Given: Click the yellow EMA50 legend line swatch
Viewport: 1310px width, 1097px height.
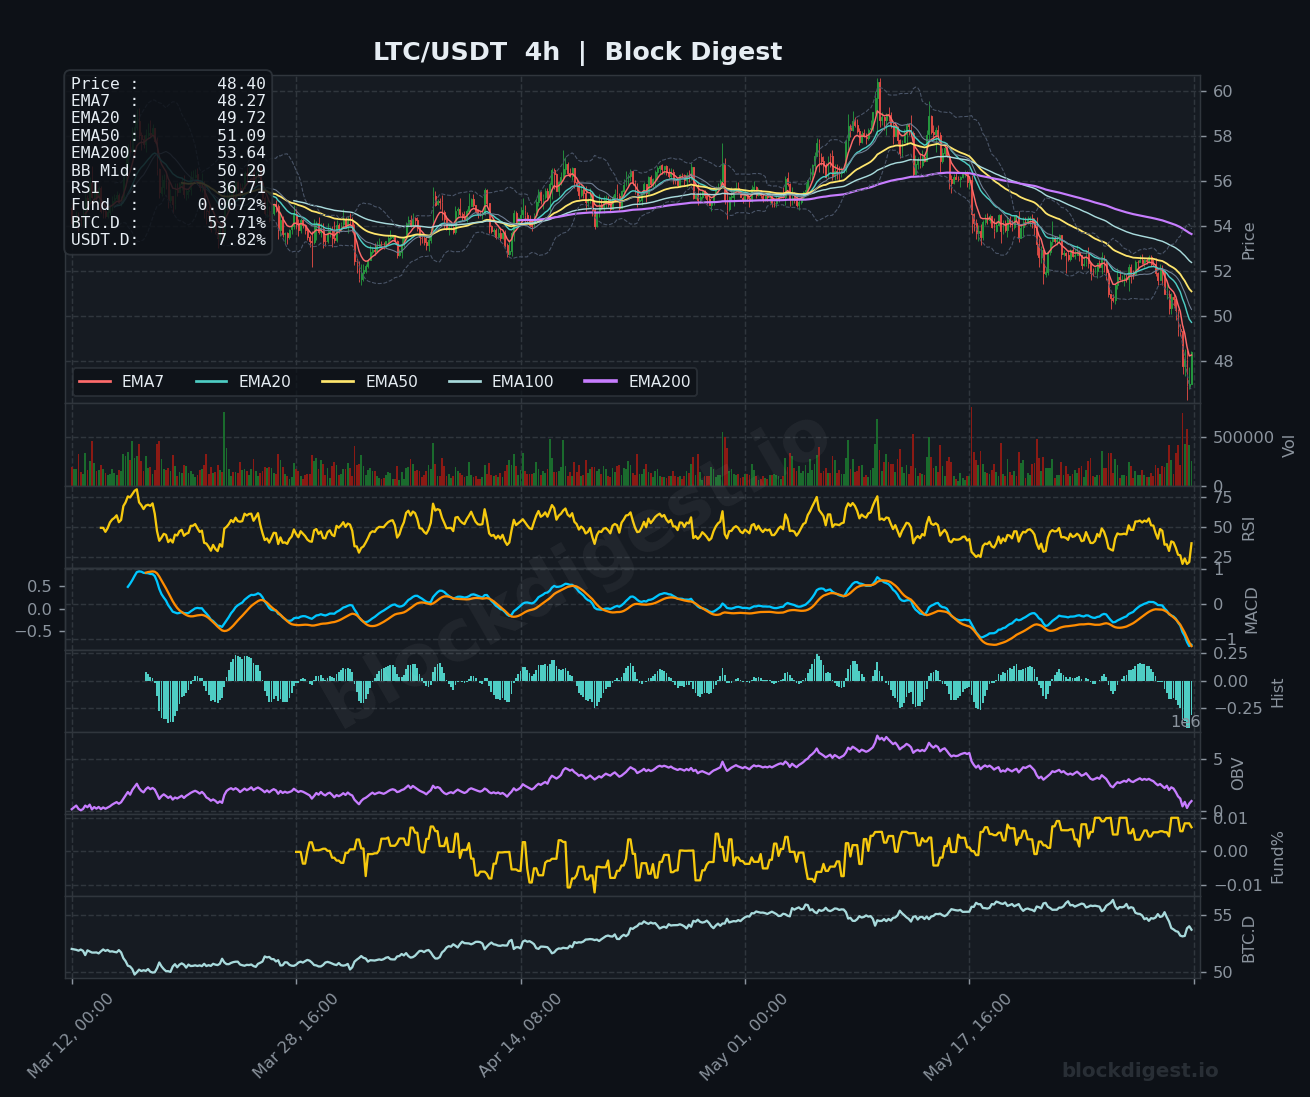Looking at the screenshot, I should click(339, 382).
